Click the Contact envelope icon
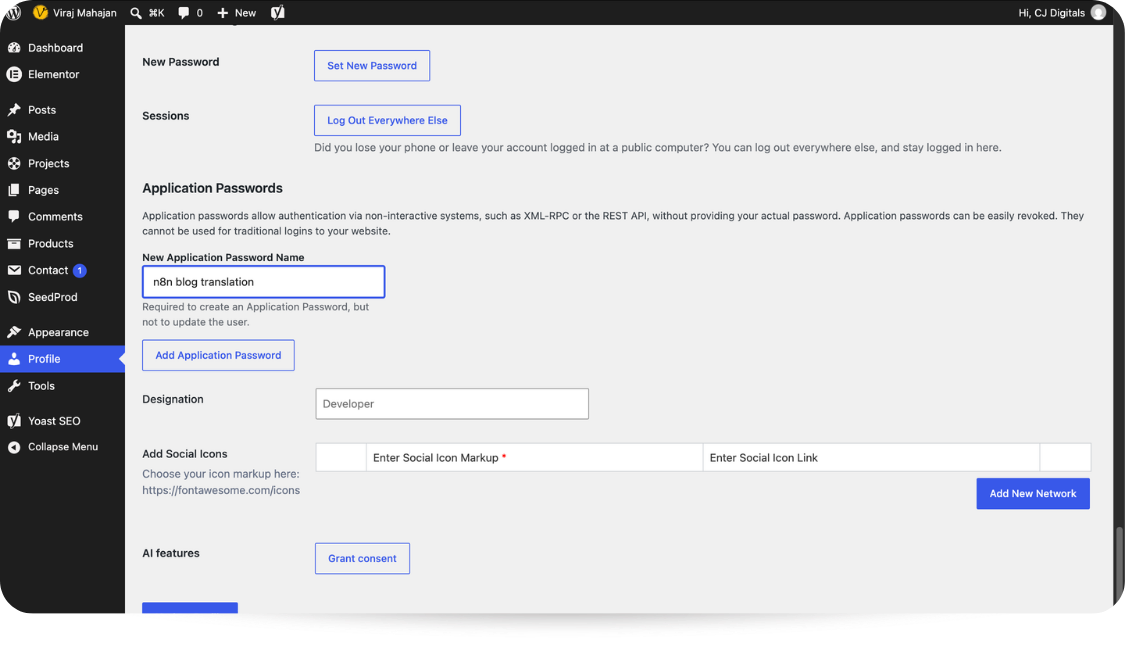The height and width of the screenshot is (648, 1125). 14,270
